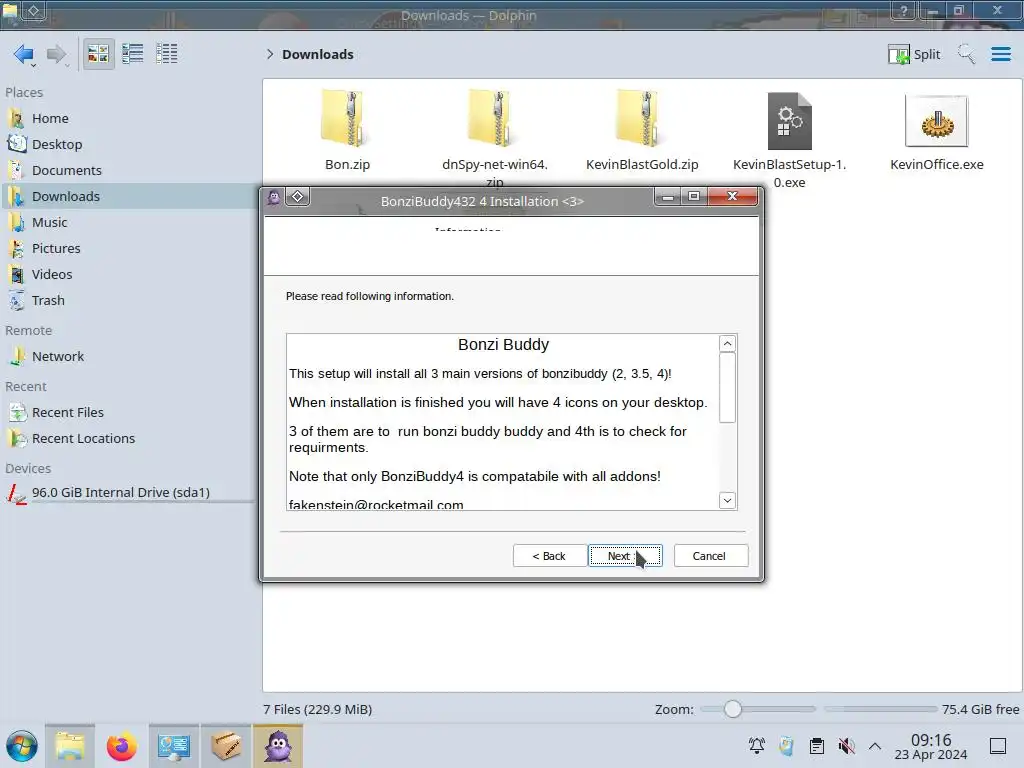Image resolution: width=1024 pixels, height=768 pixels.
Task: Click the installer info scrollbar thumb
Action: [x=728, y=389]
